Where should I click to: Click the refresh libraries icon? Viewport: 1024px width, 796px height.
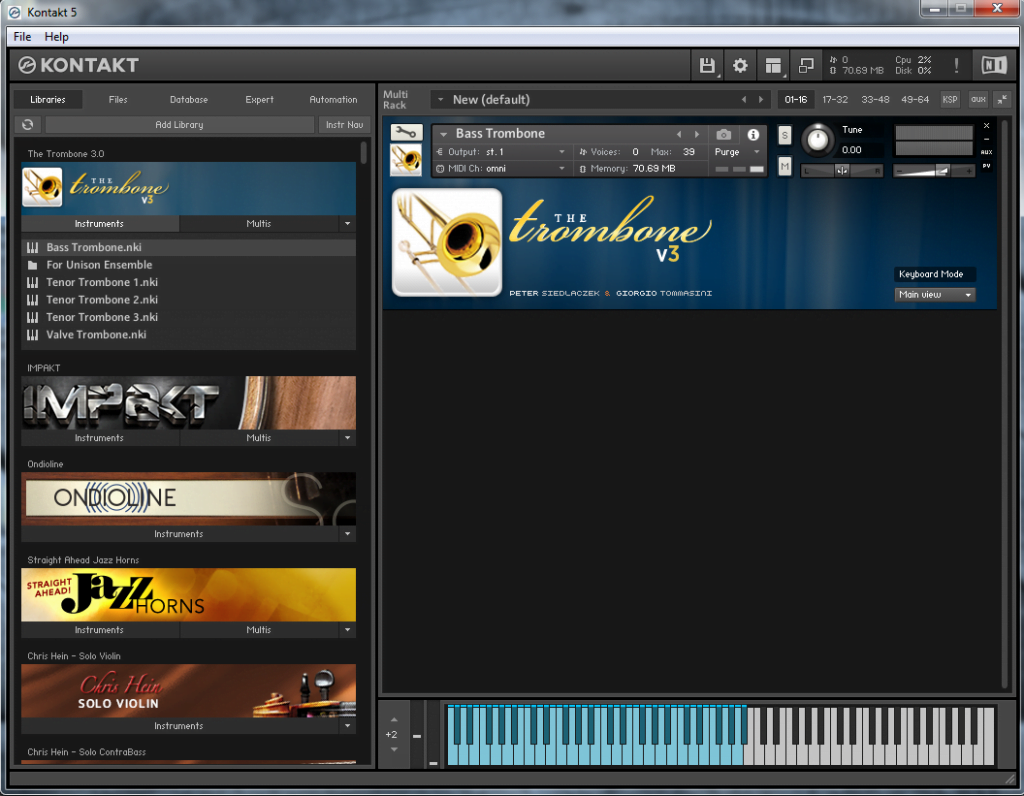tap(27, 124)
